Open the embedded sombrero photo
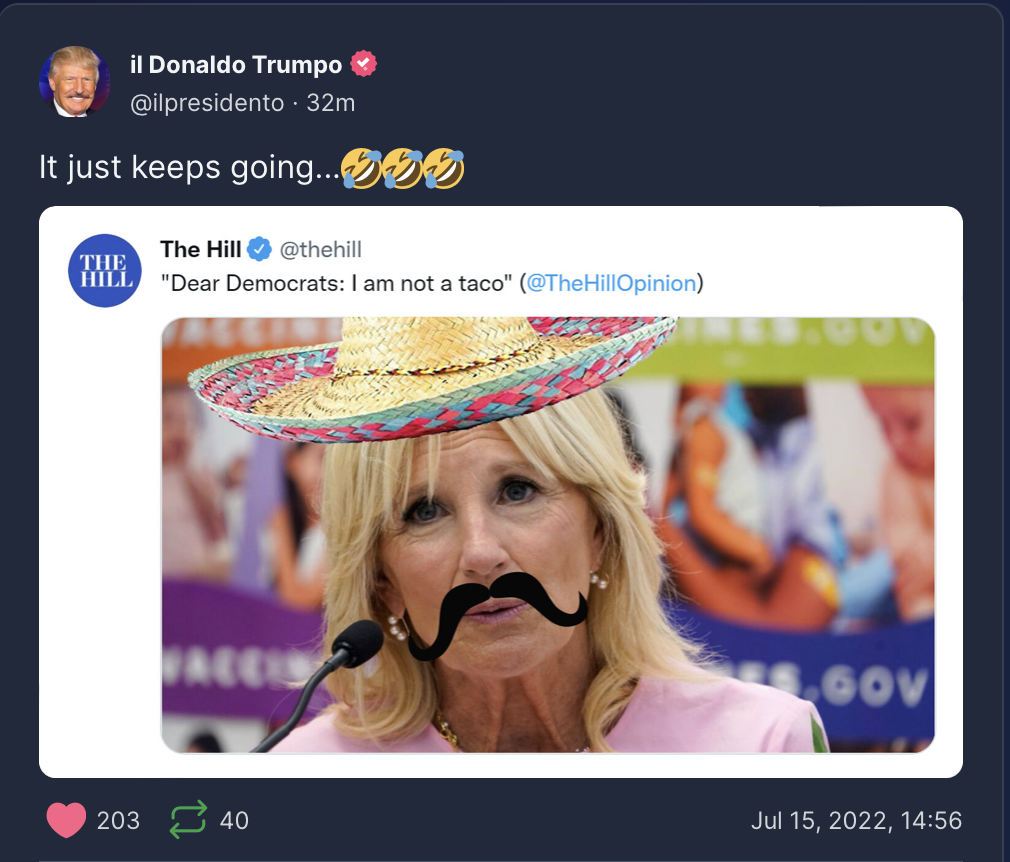Screen dimensions: 1010x862 pyautogui.click(x=548, y=535)
